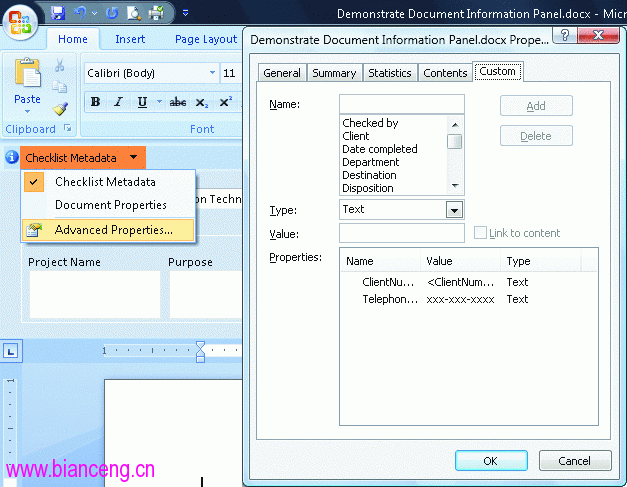
Task: Select 'Destination' in name list
Action: (393, 175)
